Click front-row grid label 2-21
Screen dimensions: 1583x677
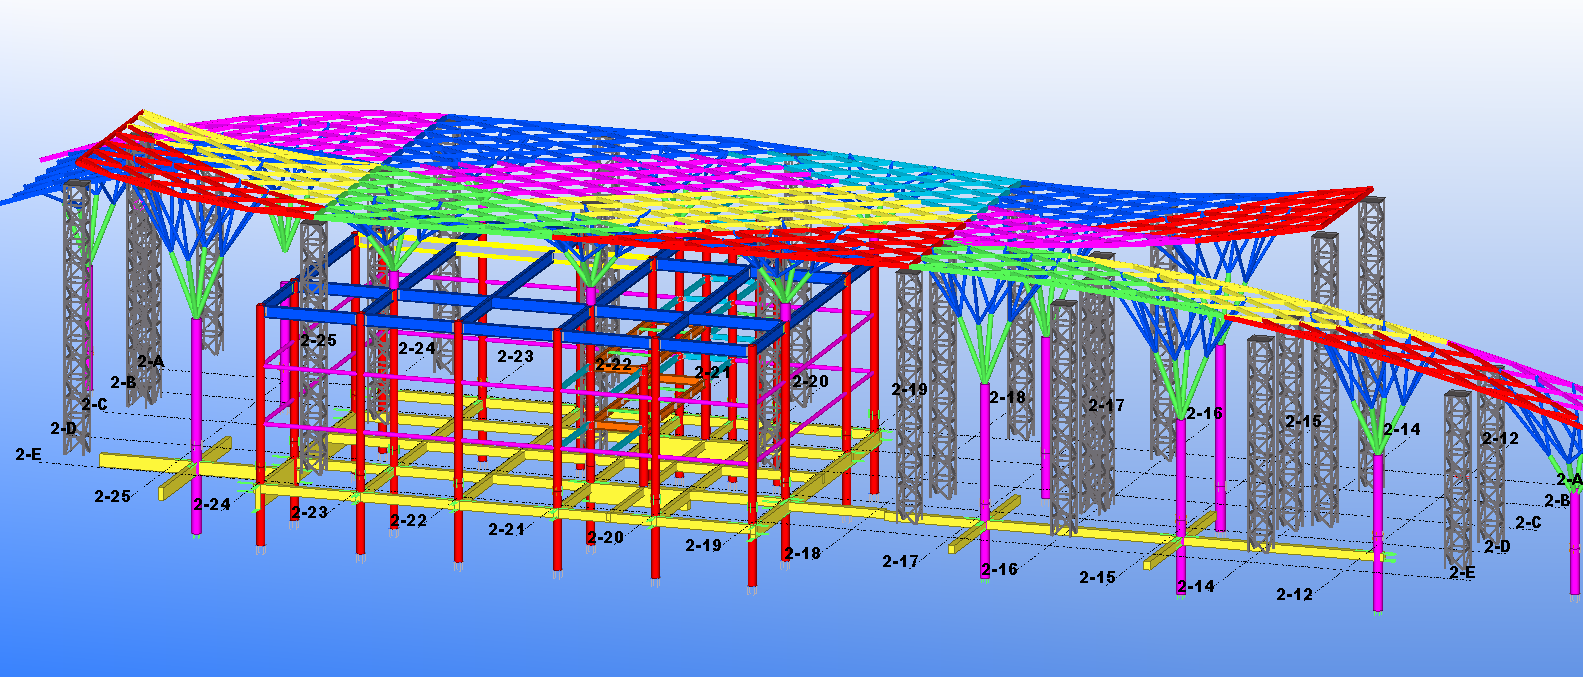pos(506,529)
